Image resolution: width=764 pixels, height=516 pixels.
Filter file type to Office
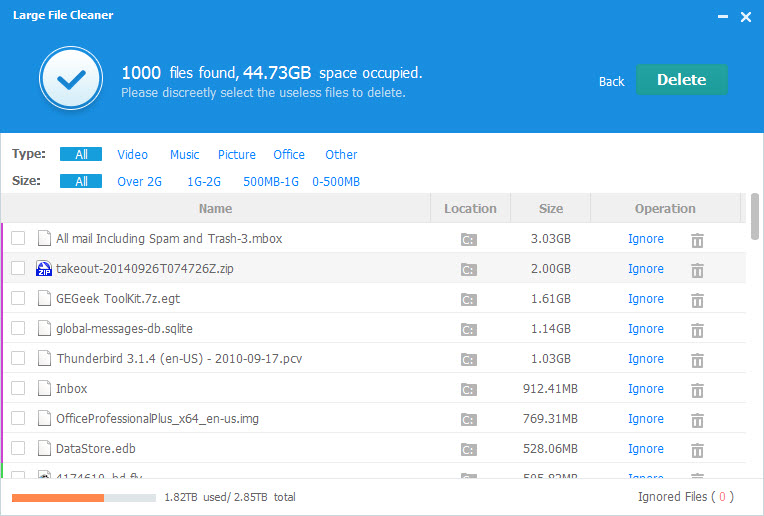click(x=289, y=154)
